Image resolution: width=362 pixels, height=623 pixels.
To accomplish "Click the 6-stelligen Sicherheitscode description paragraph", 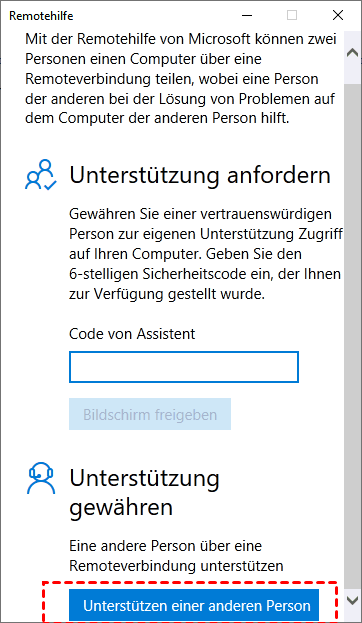I will [205, 254].
